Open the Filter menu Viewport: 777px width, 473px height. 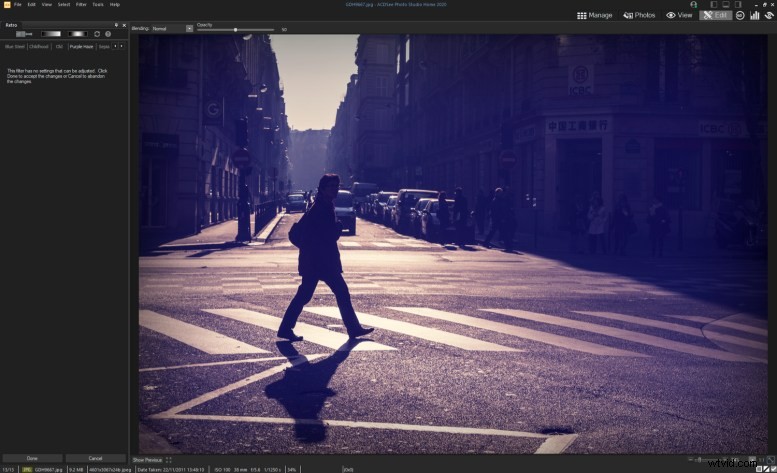[x=81, y=4]
